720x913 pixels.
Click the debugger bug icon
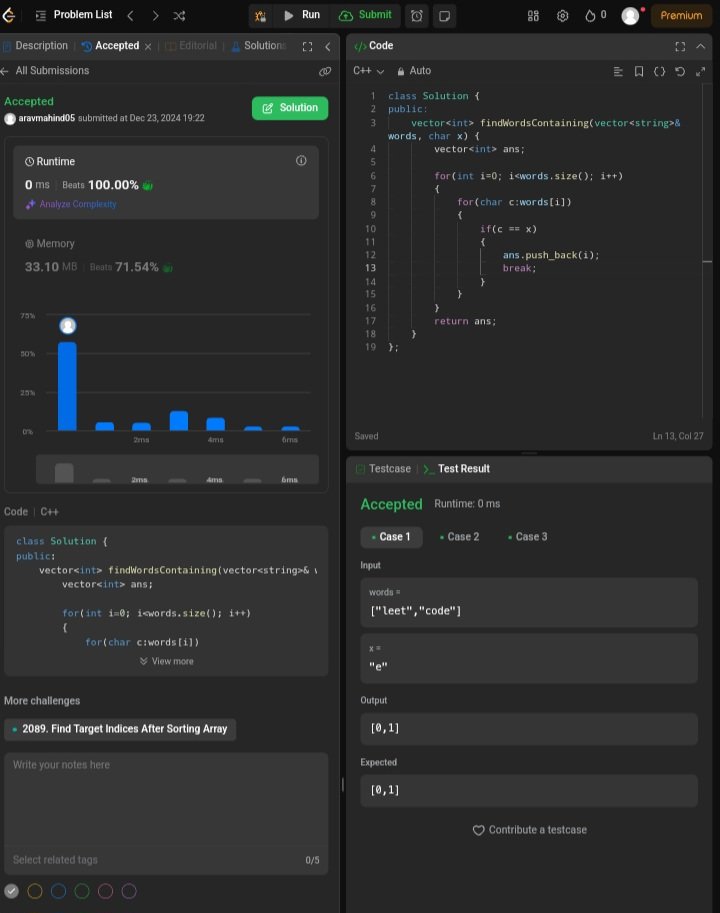coord(260,16)
